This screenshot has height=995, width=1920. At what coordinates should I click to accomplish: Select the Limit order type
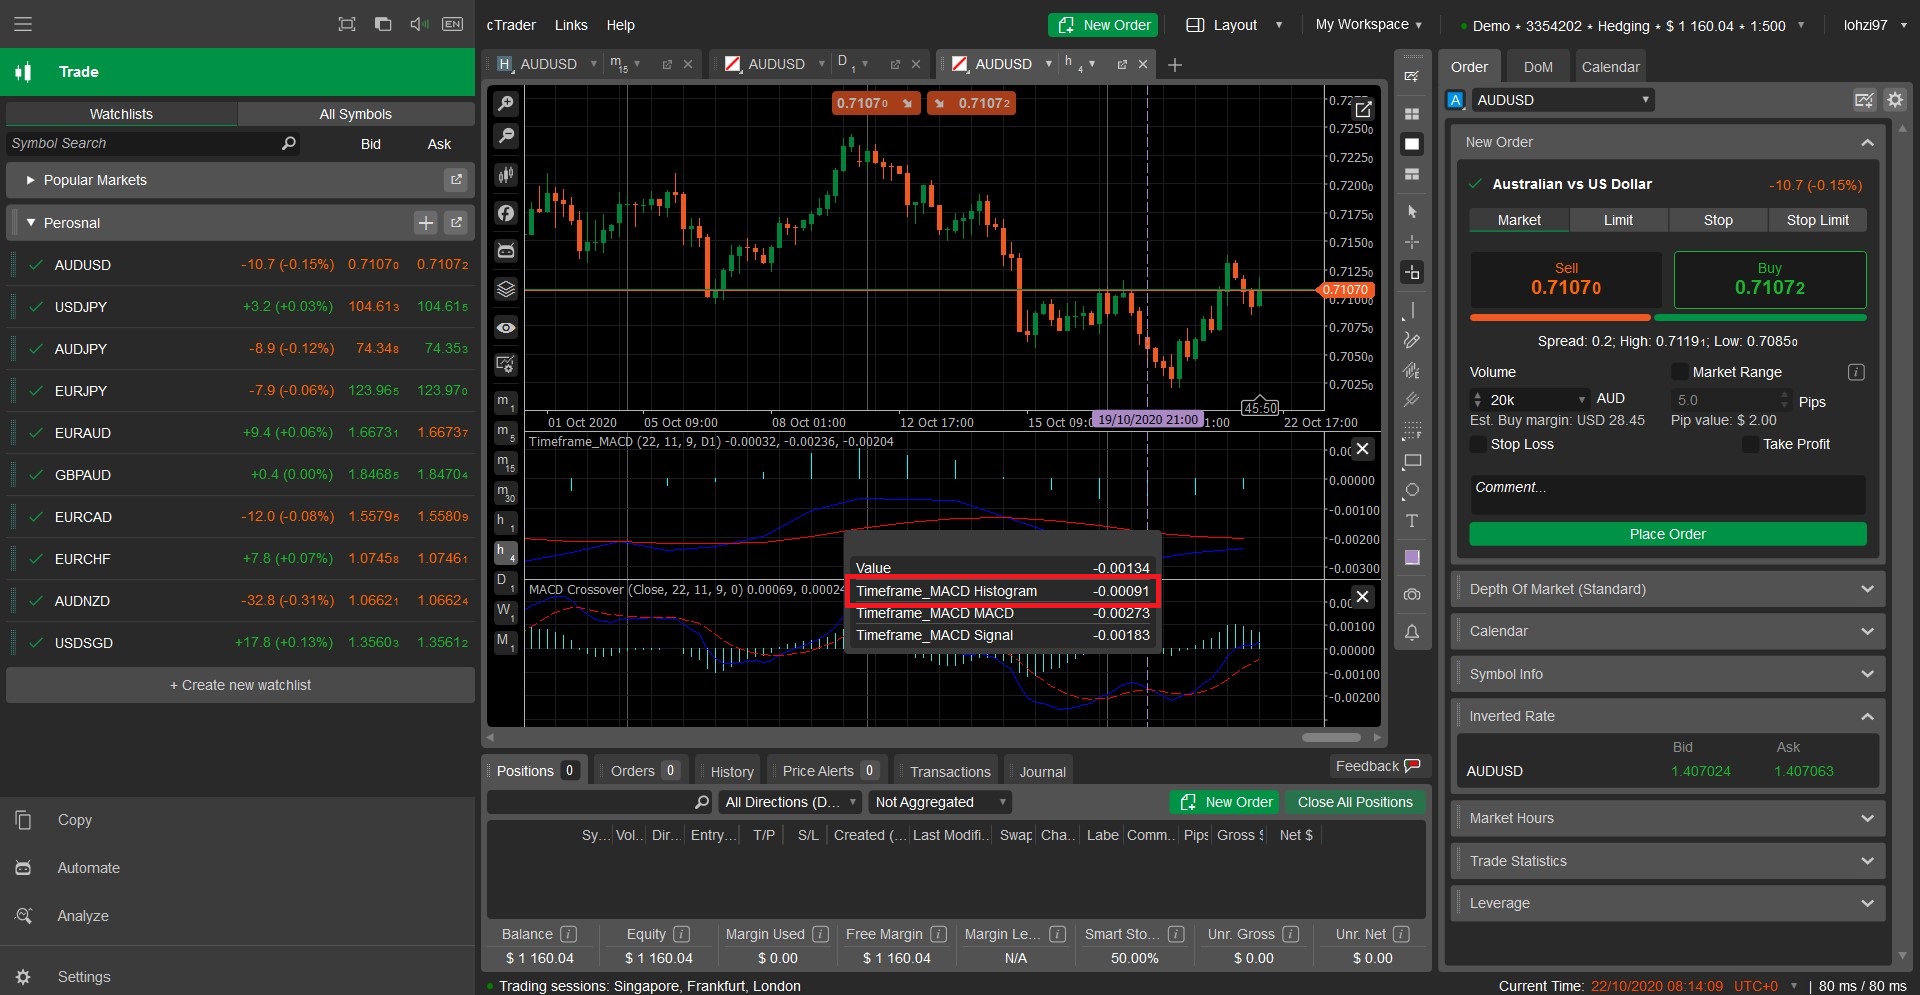(1618, 220)
